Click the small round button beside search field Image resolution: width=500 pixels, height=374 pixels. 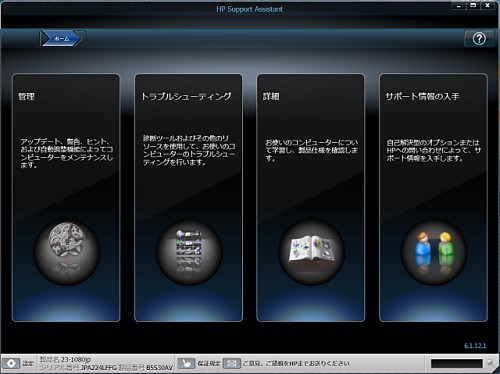(x=490, y=363)
